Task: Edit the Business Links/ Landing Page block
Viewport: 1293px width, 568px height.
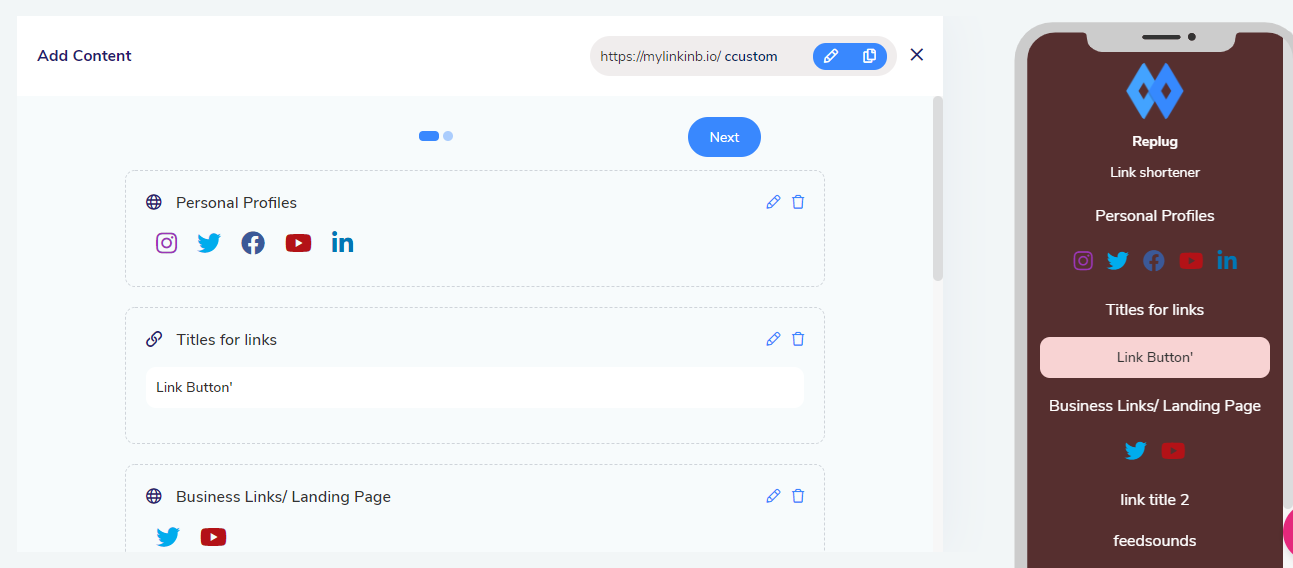Action: [x=773, y=496]
